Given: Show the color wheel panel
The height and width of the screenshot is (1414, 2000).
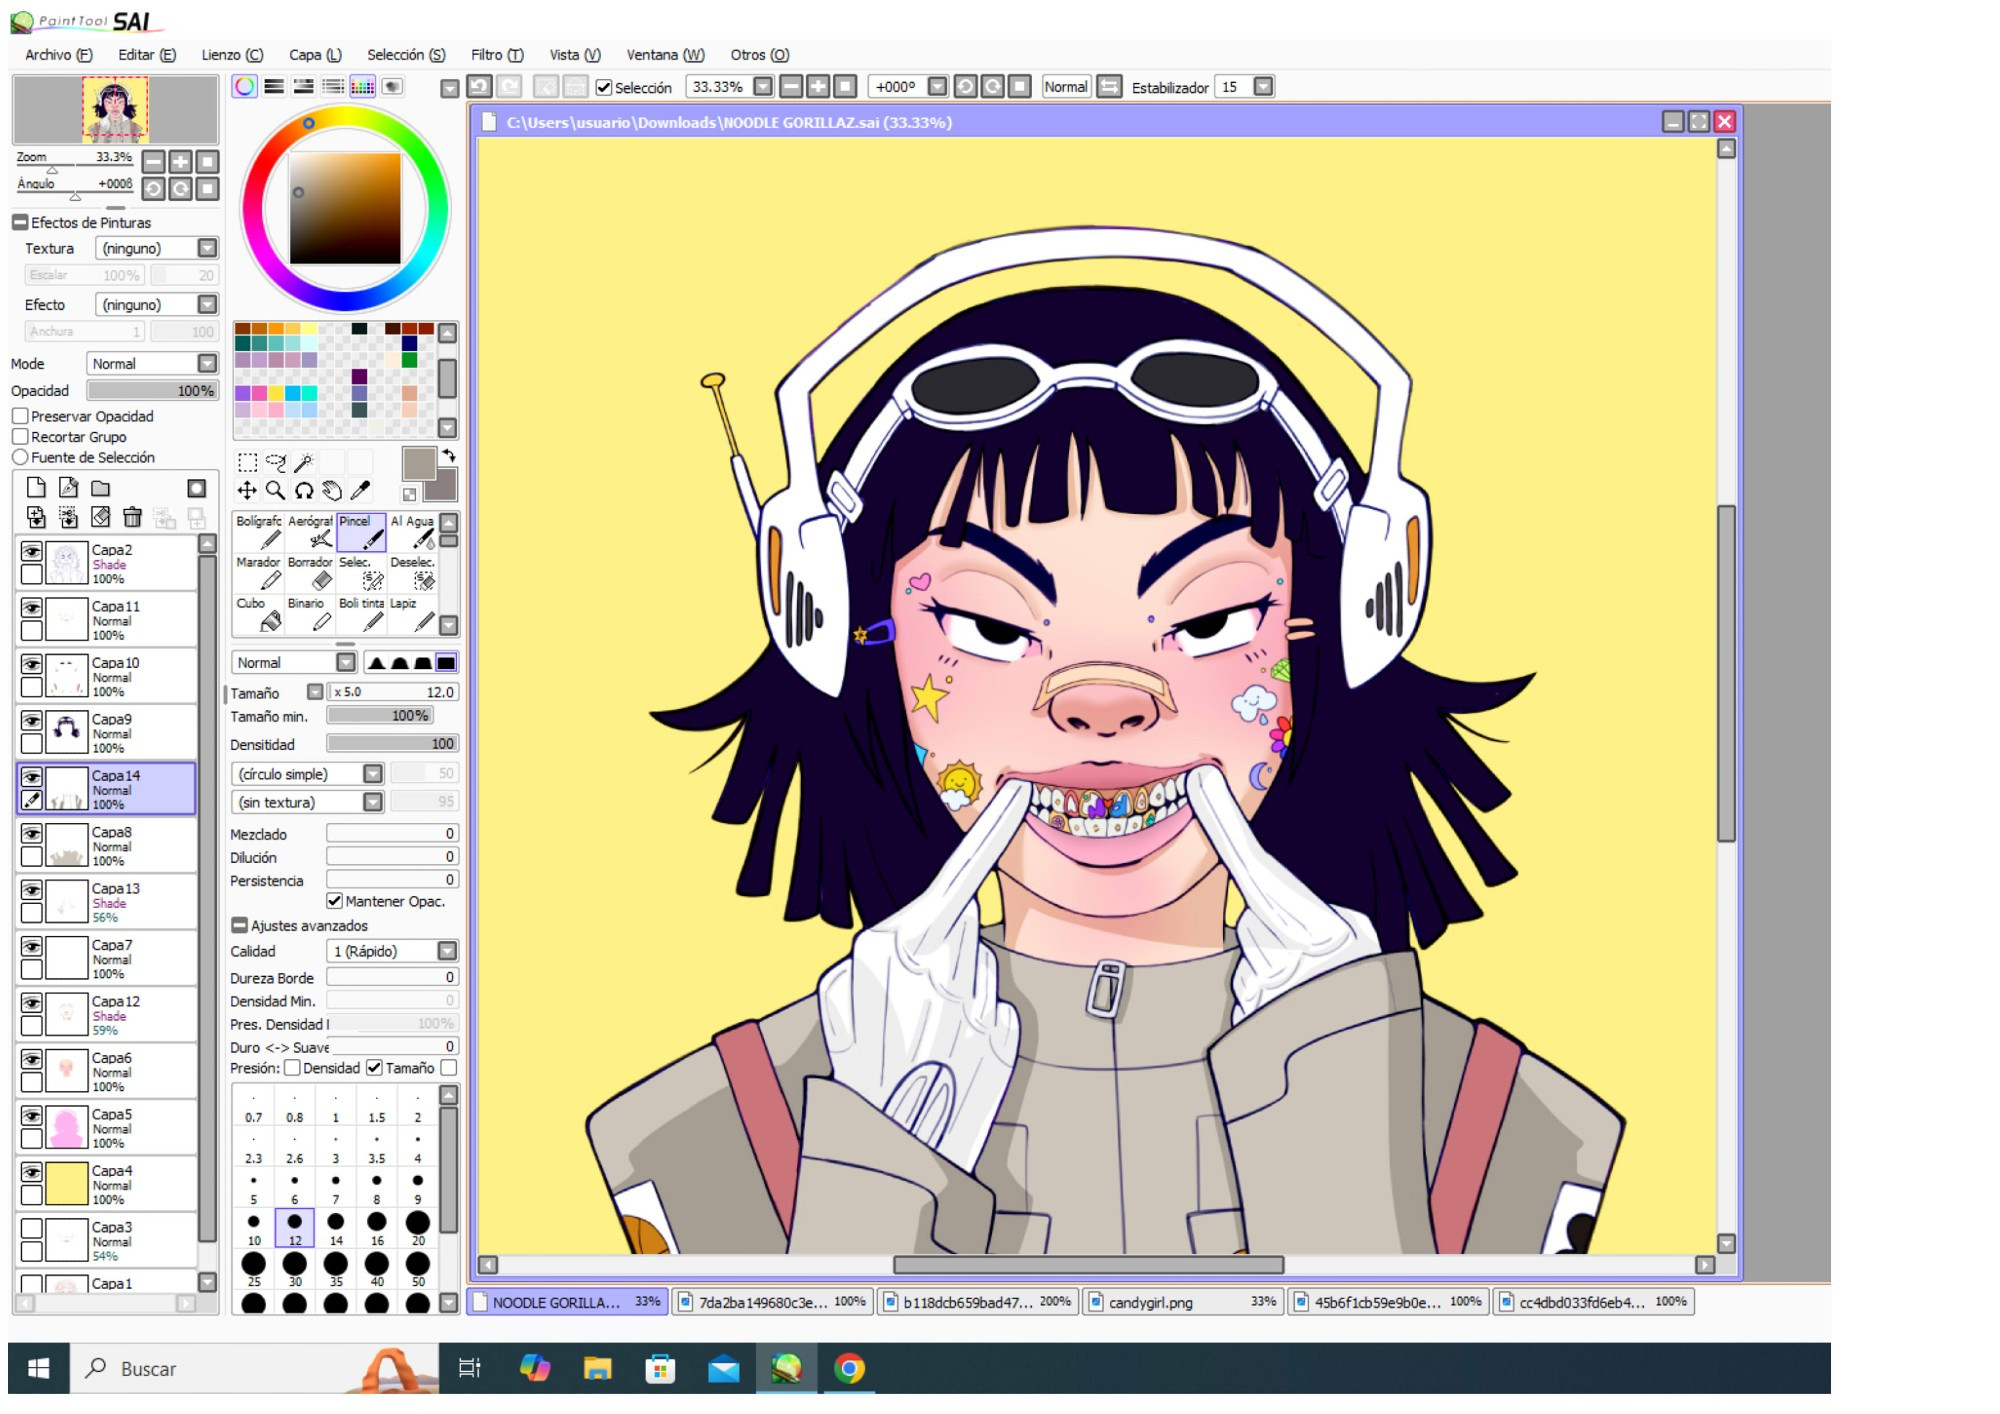Looking at the screenshot, I should pos(244,87).
